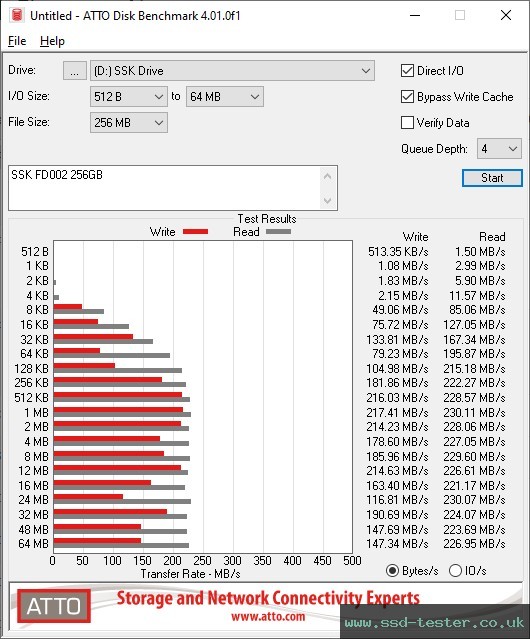Open the Queue Depth dropdown
This screenshot has height=639, width=530.
(x=499, y=149)
